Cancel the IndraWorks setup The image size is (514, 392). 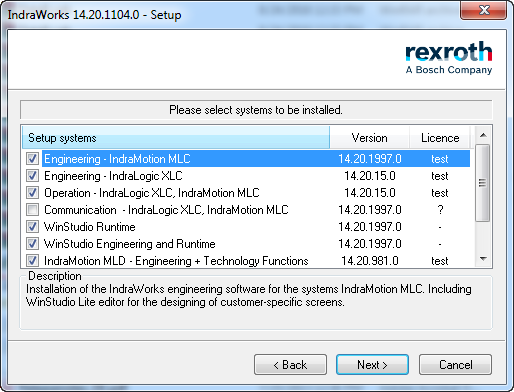click(455, 364)
